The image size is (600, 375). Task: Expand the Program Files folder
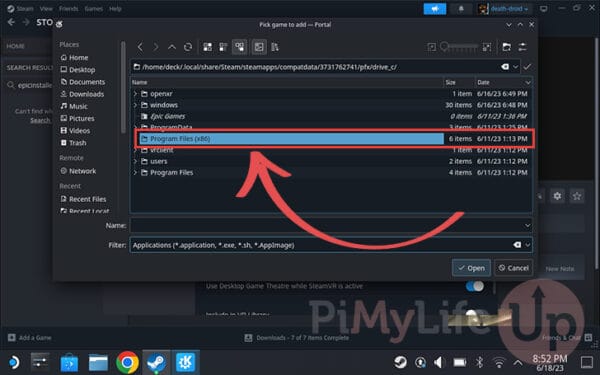[135, 173]
